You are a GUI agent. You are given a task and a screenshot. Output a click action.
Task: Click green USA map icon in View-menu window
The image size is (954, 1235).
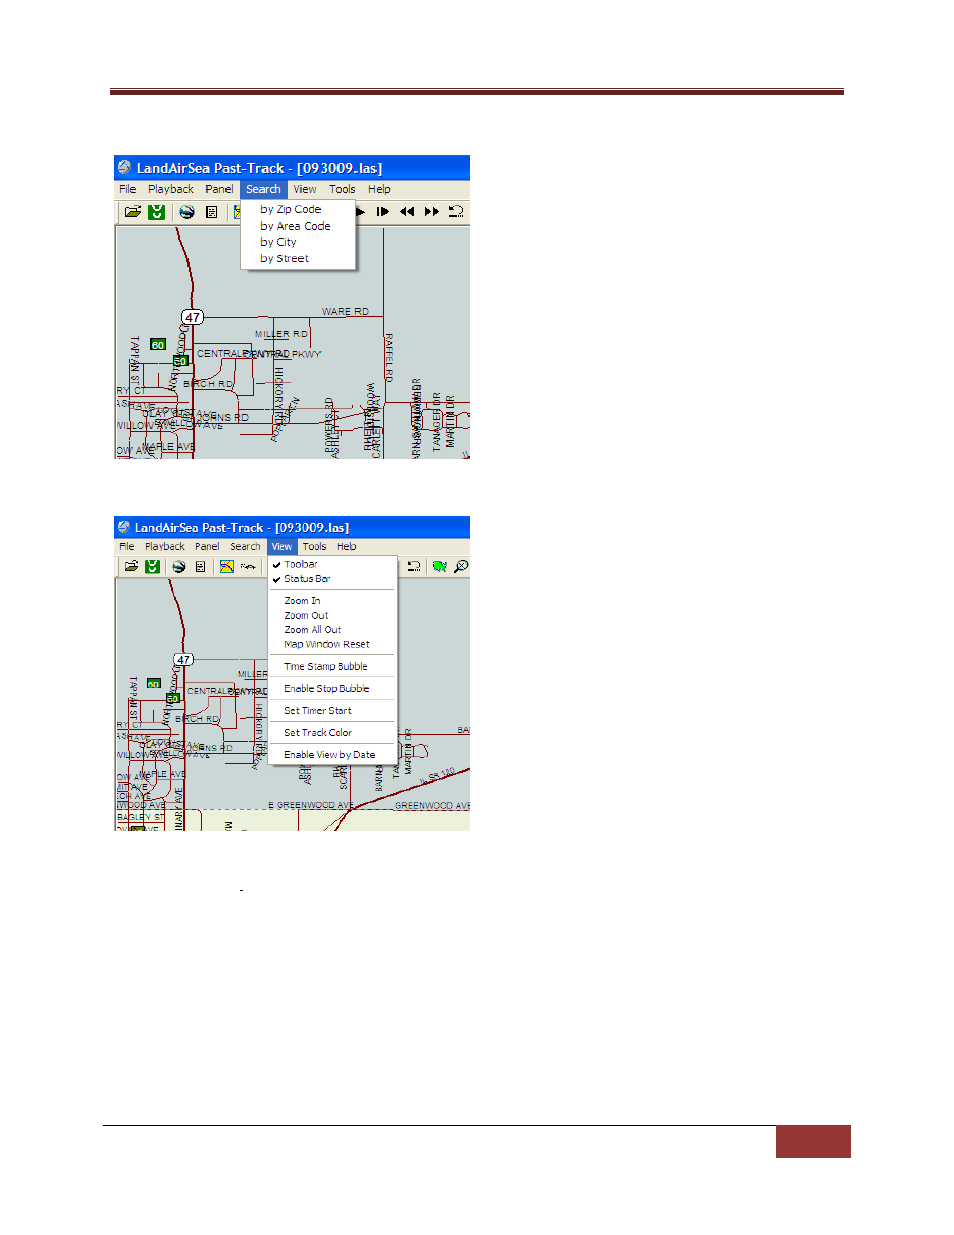pyautogui.click(x=439, y=567)
